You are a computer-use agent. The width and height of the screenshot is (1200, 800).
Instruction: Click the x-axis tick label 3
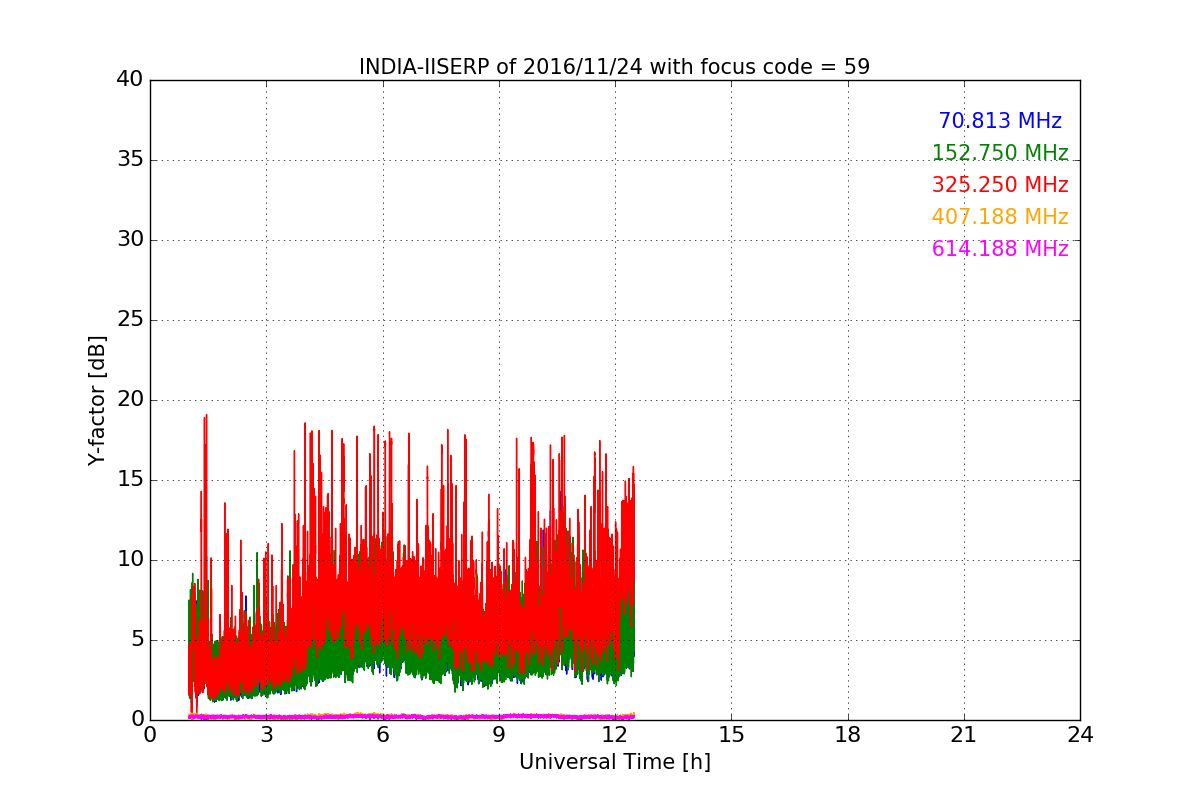[266, 735]
